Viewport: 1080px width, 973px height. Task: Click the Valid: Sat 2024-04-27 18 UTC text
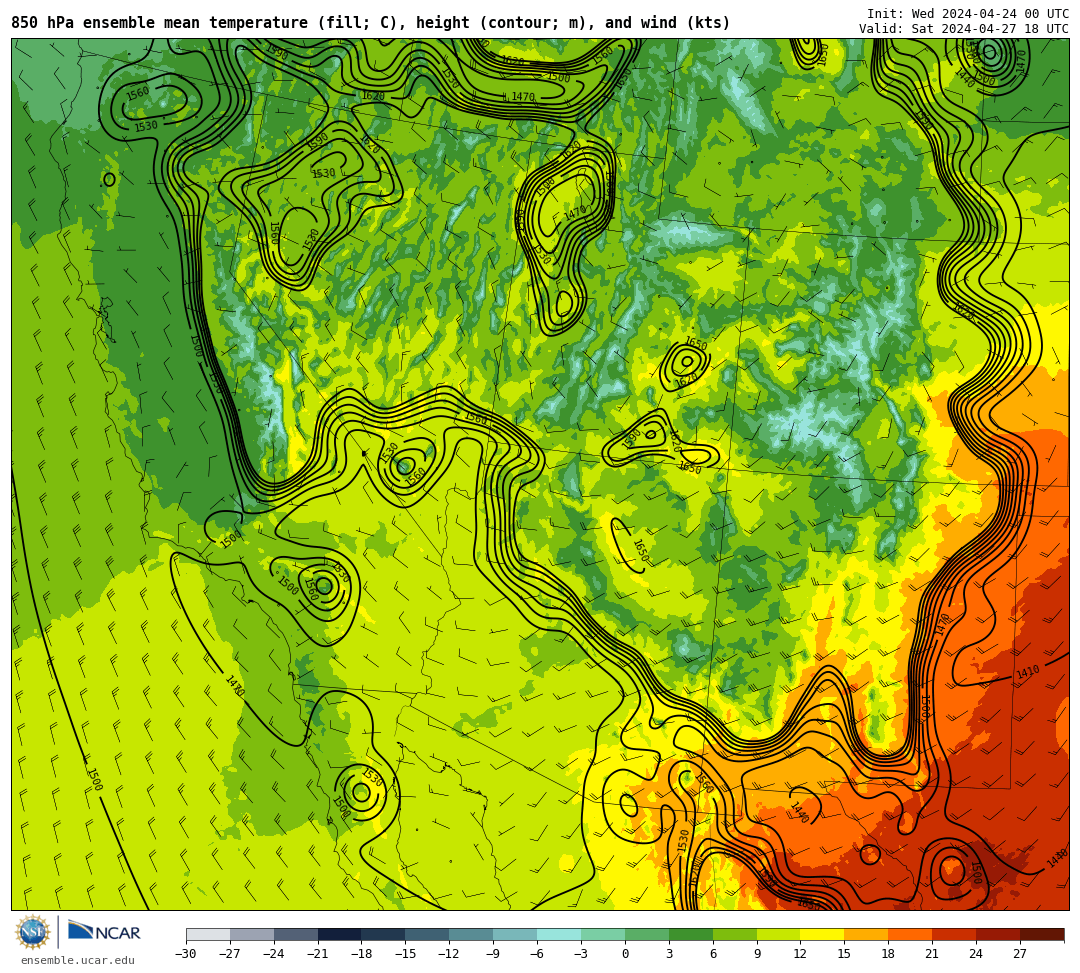point(963,29)
